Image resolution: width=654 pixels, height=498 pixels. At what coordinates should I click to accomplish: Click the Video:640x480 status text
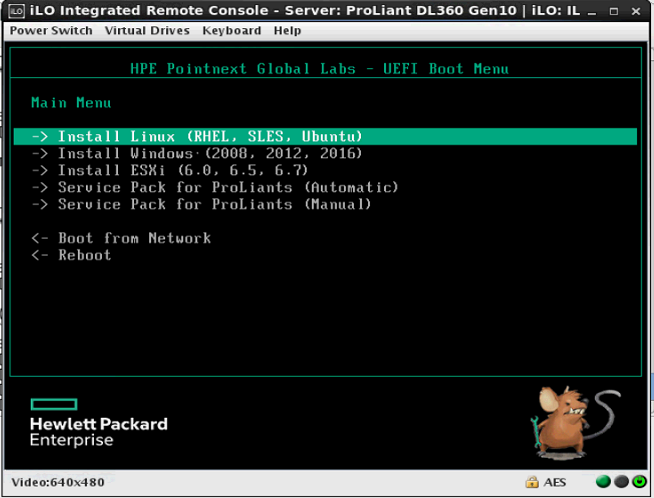click(58, 483)
